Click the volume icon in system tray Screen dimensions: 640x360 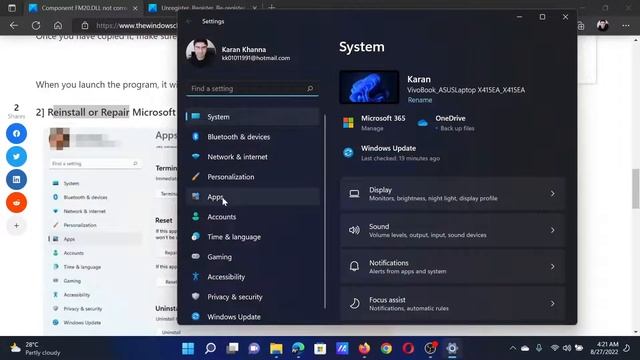point(567,348)
